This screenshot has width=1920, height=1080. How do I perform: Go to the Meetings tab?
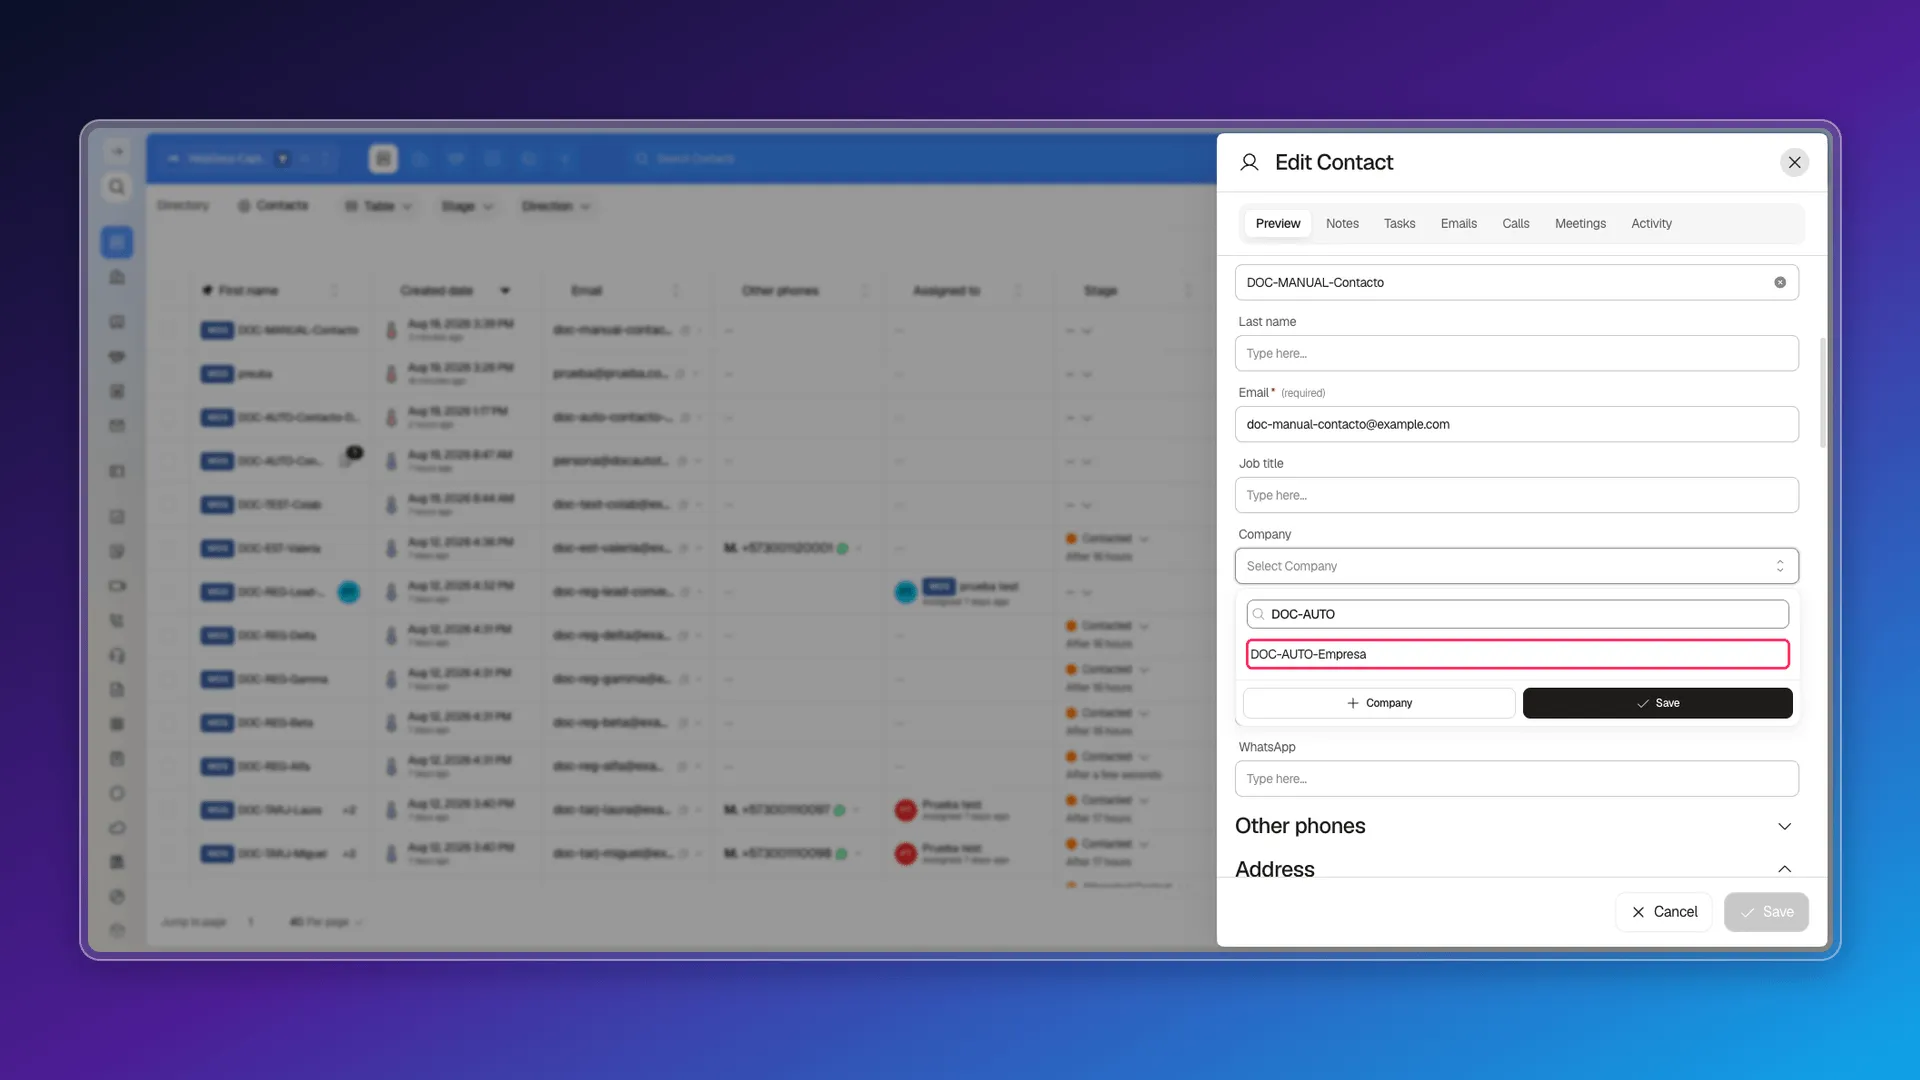coord(1580,224)
